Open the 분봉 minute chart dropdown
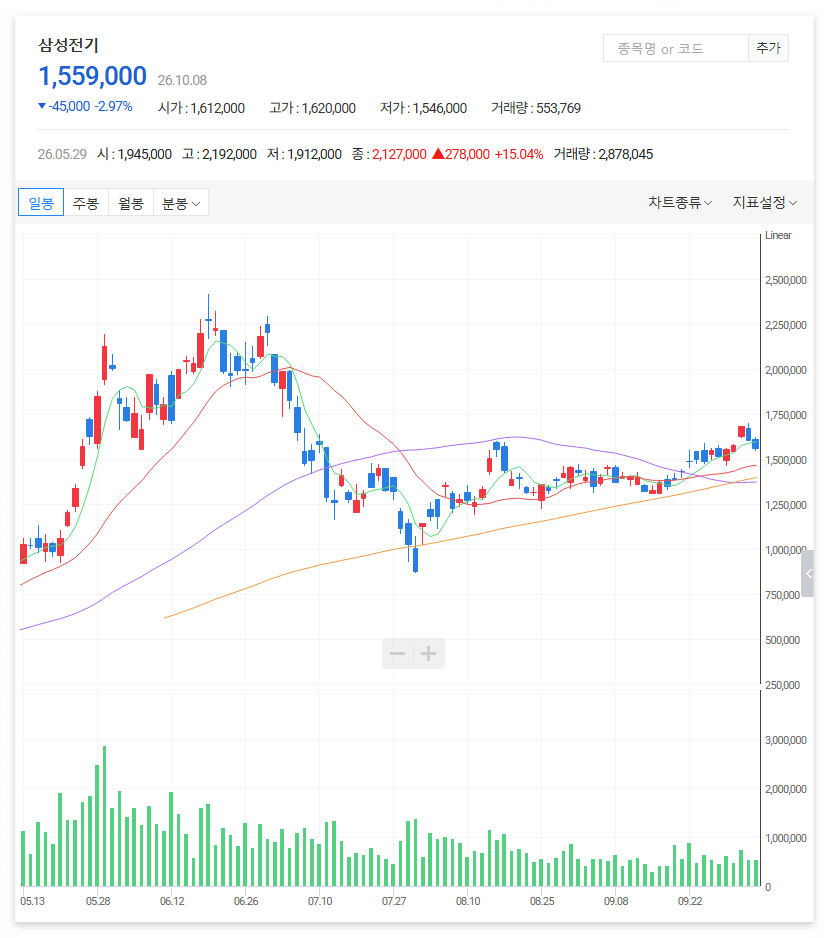Image resolution: width=829 pixels, height=938 pixels. [181, 203]
